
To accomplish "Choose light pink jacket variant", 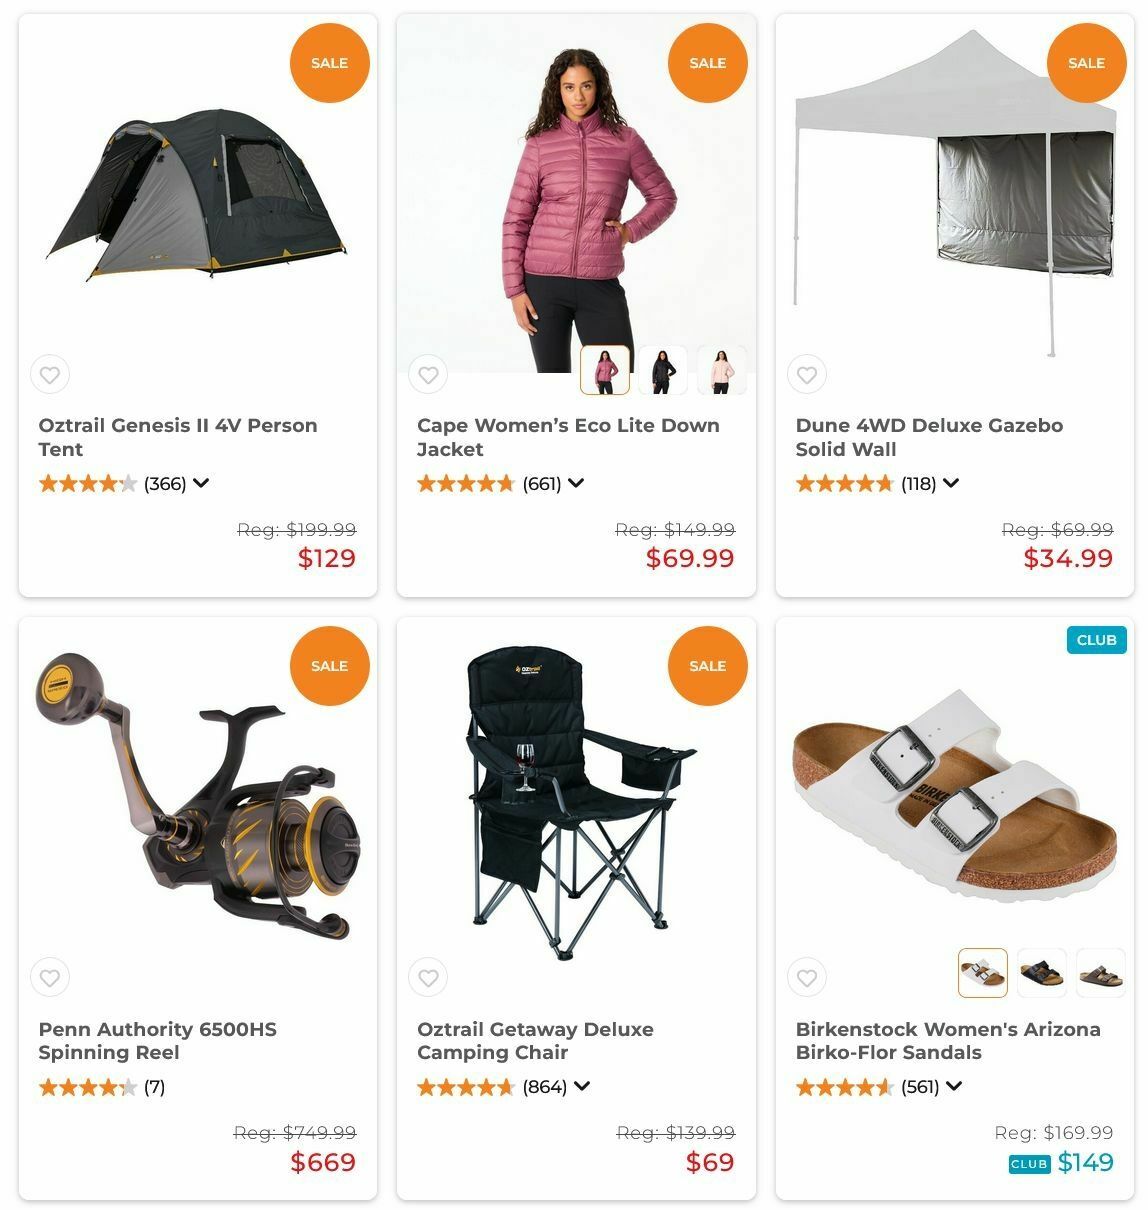I will coord(721,371).
